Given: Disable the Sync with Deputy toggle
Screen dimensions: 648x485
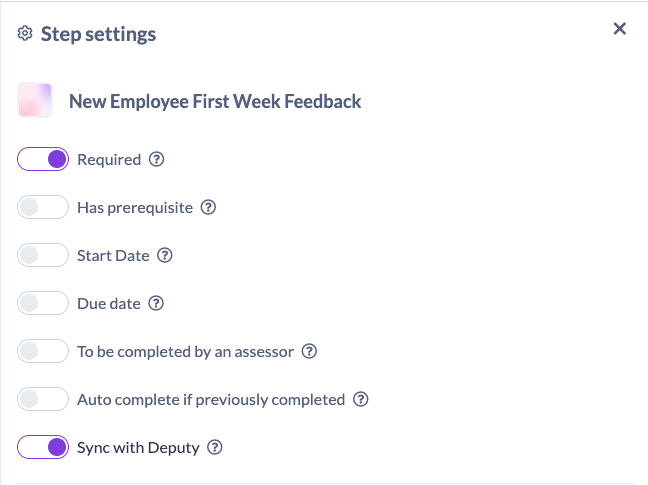Looking at the screenshot, I should coord(43,447).
